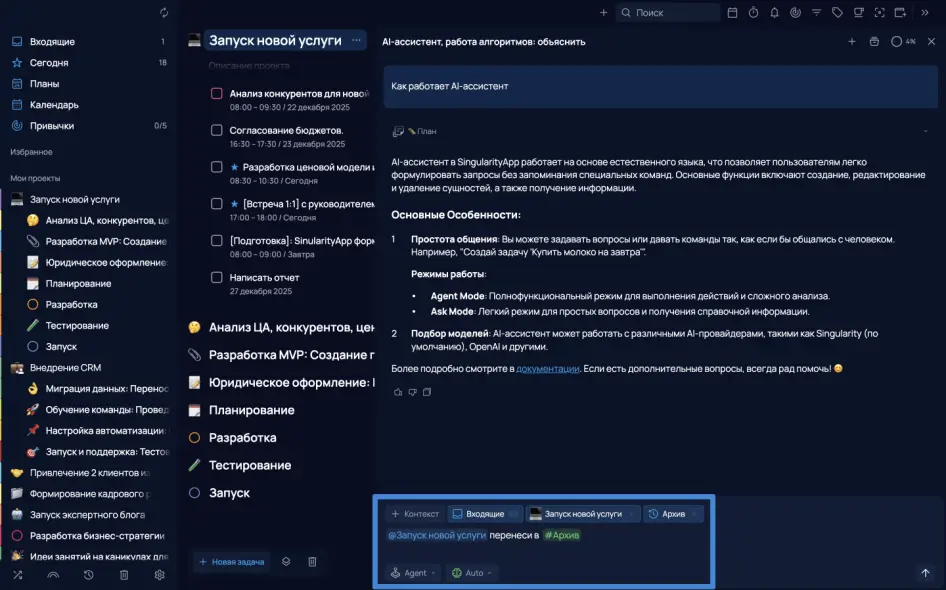Open settings gear in sidebar footer
946x590 pixels.
(159, 575)
